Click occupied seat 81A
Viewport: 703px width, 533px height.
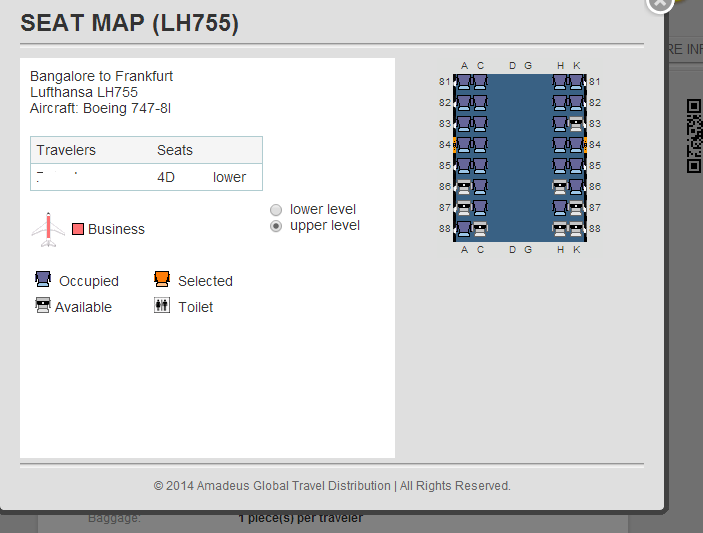click(x=464, y=82)
